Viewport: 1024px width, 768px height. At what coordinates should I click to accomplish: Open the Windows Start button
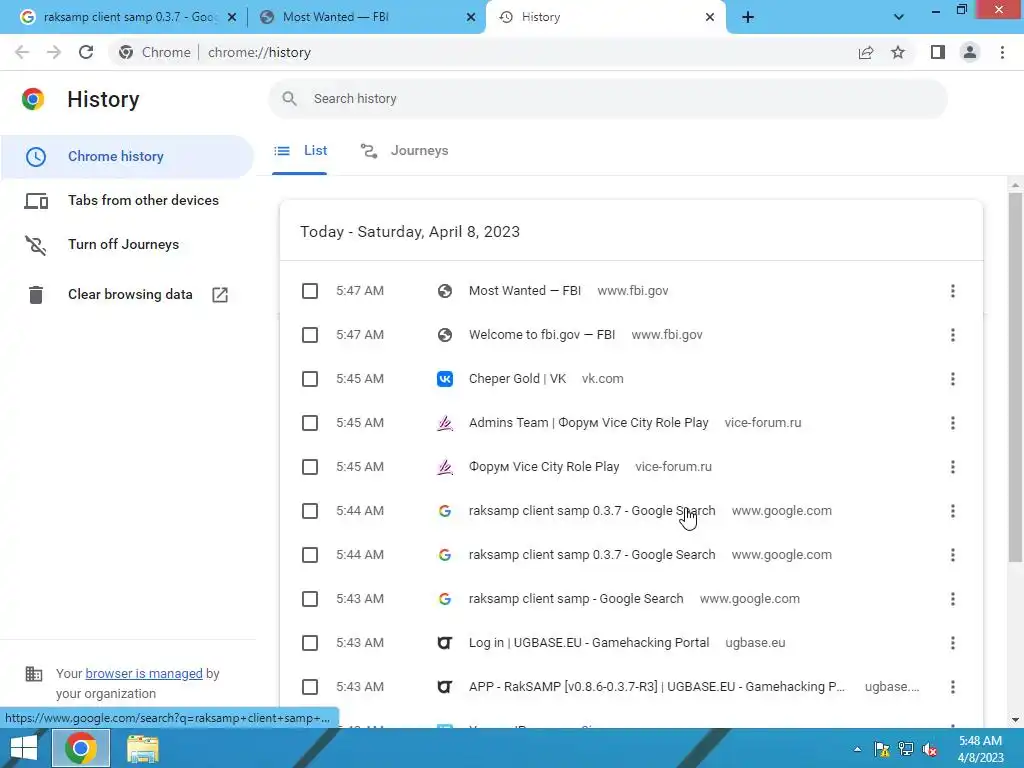coord(24,748)
